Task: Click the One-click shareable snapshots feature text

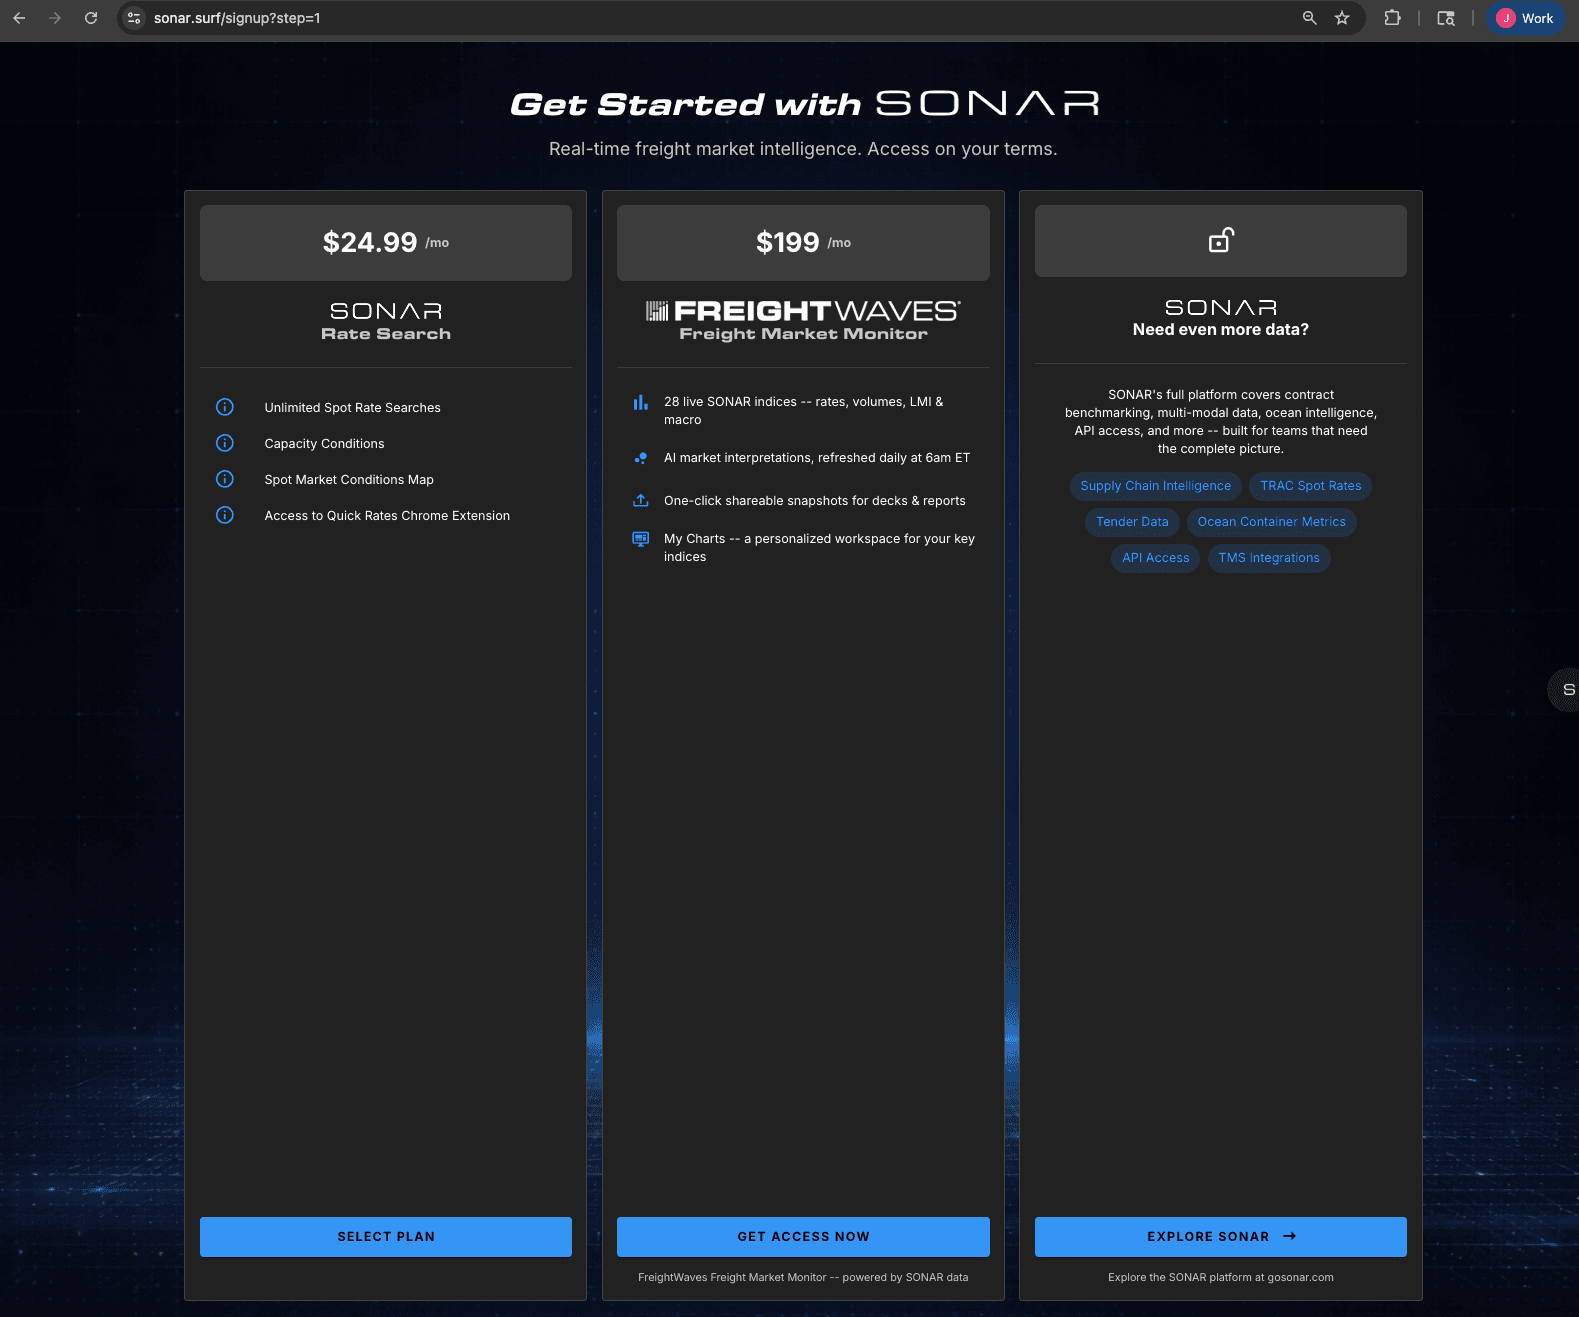Action: pyautogui.click(x=815, y=501)
